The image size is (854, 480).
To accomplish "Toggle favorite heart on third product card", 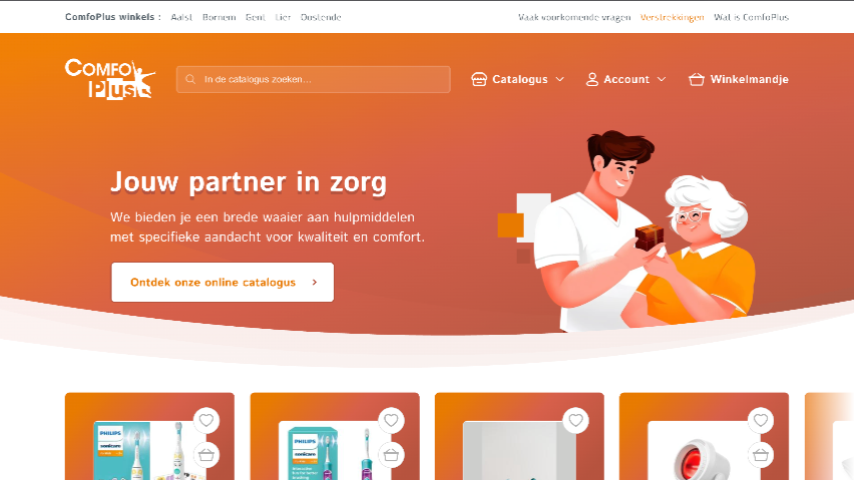I will [x=576, y=421].
